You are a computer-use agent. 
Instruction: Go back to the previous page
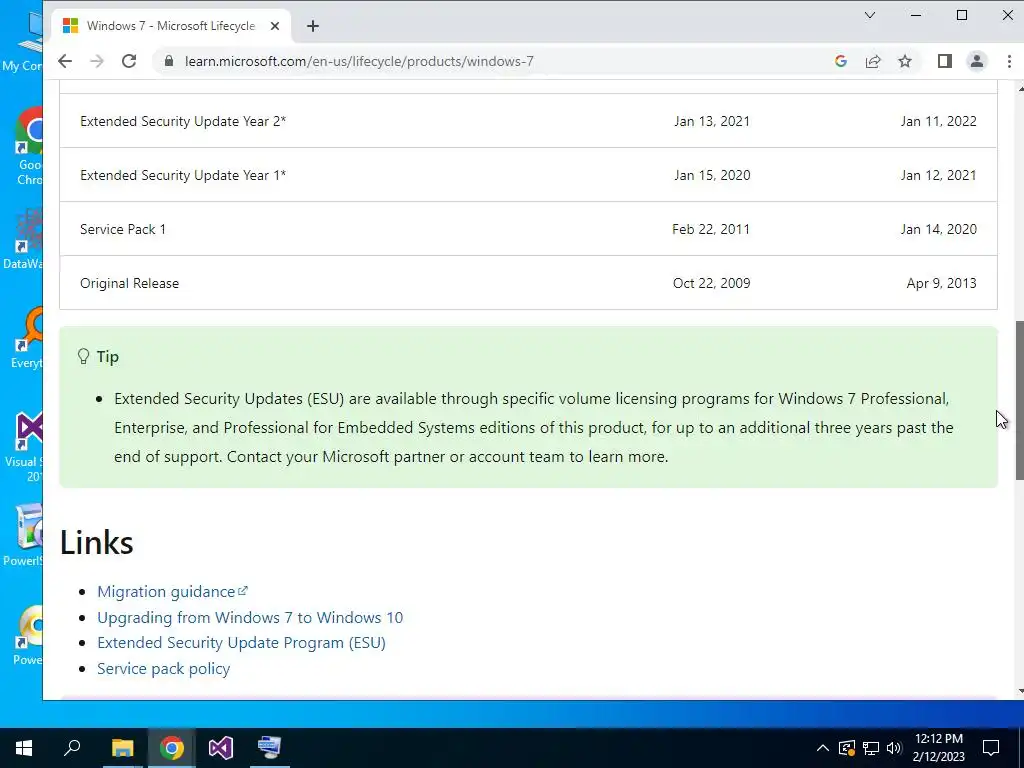click(x=65, y=61)
